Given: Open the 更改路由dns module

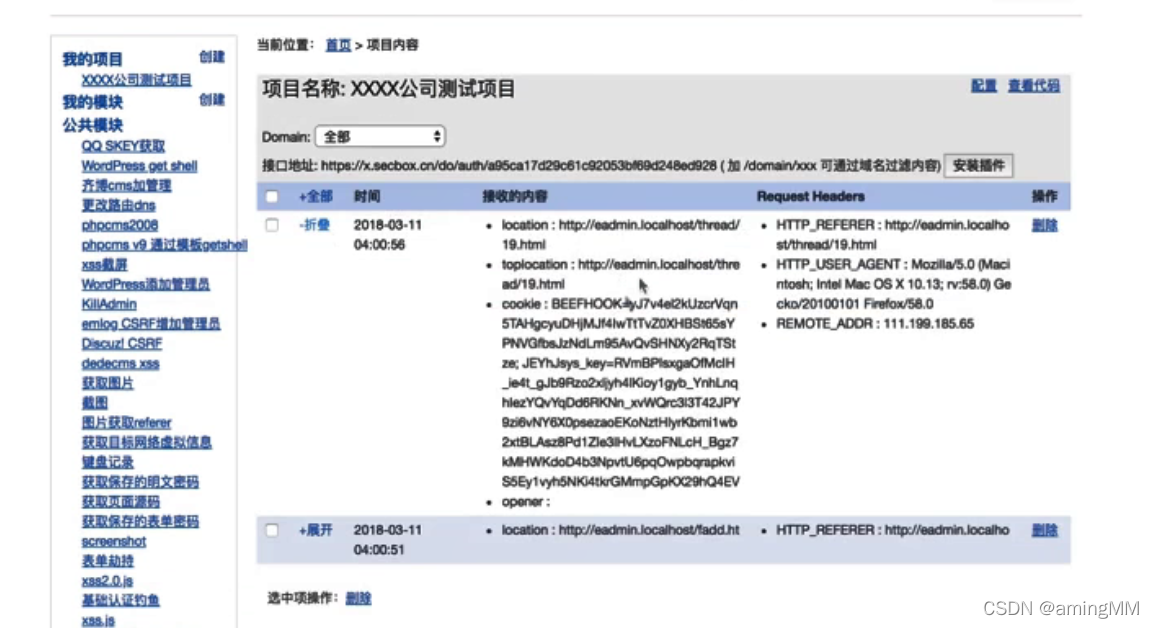Looking at the screenshot, I should click(118, 205).
